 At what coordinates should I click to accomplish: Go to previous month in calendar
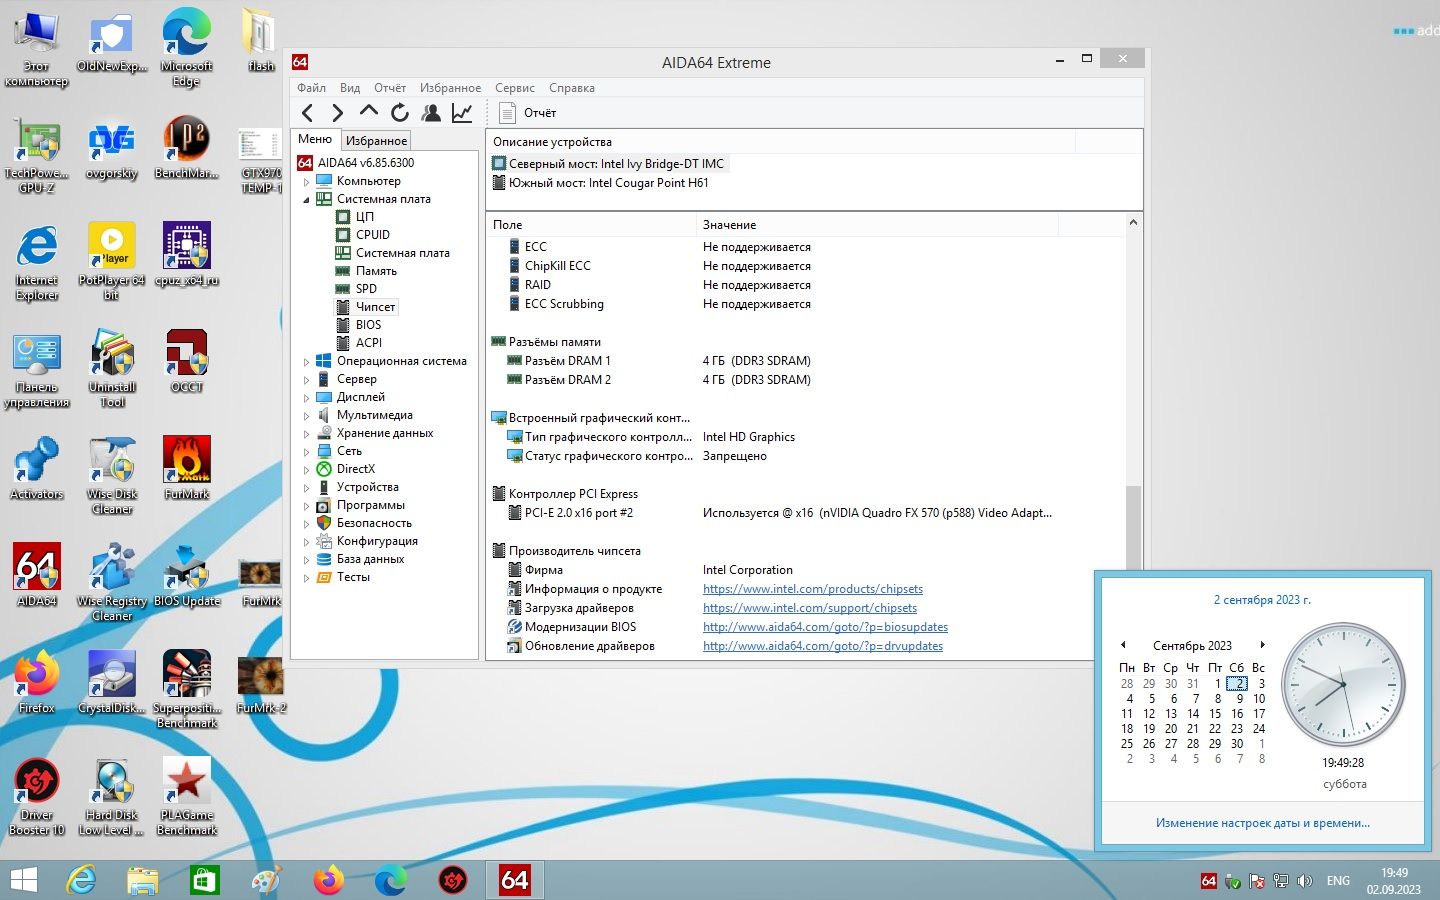(x=1123, y=645)
